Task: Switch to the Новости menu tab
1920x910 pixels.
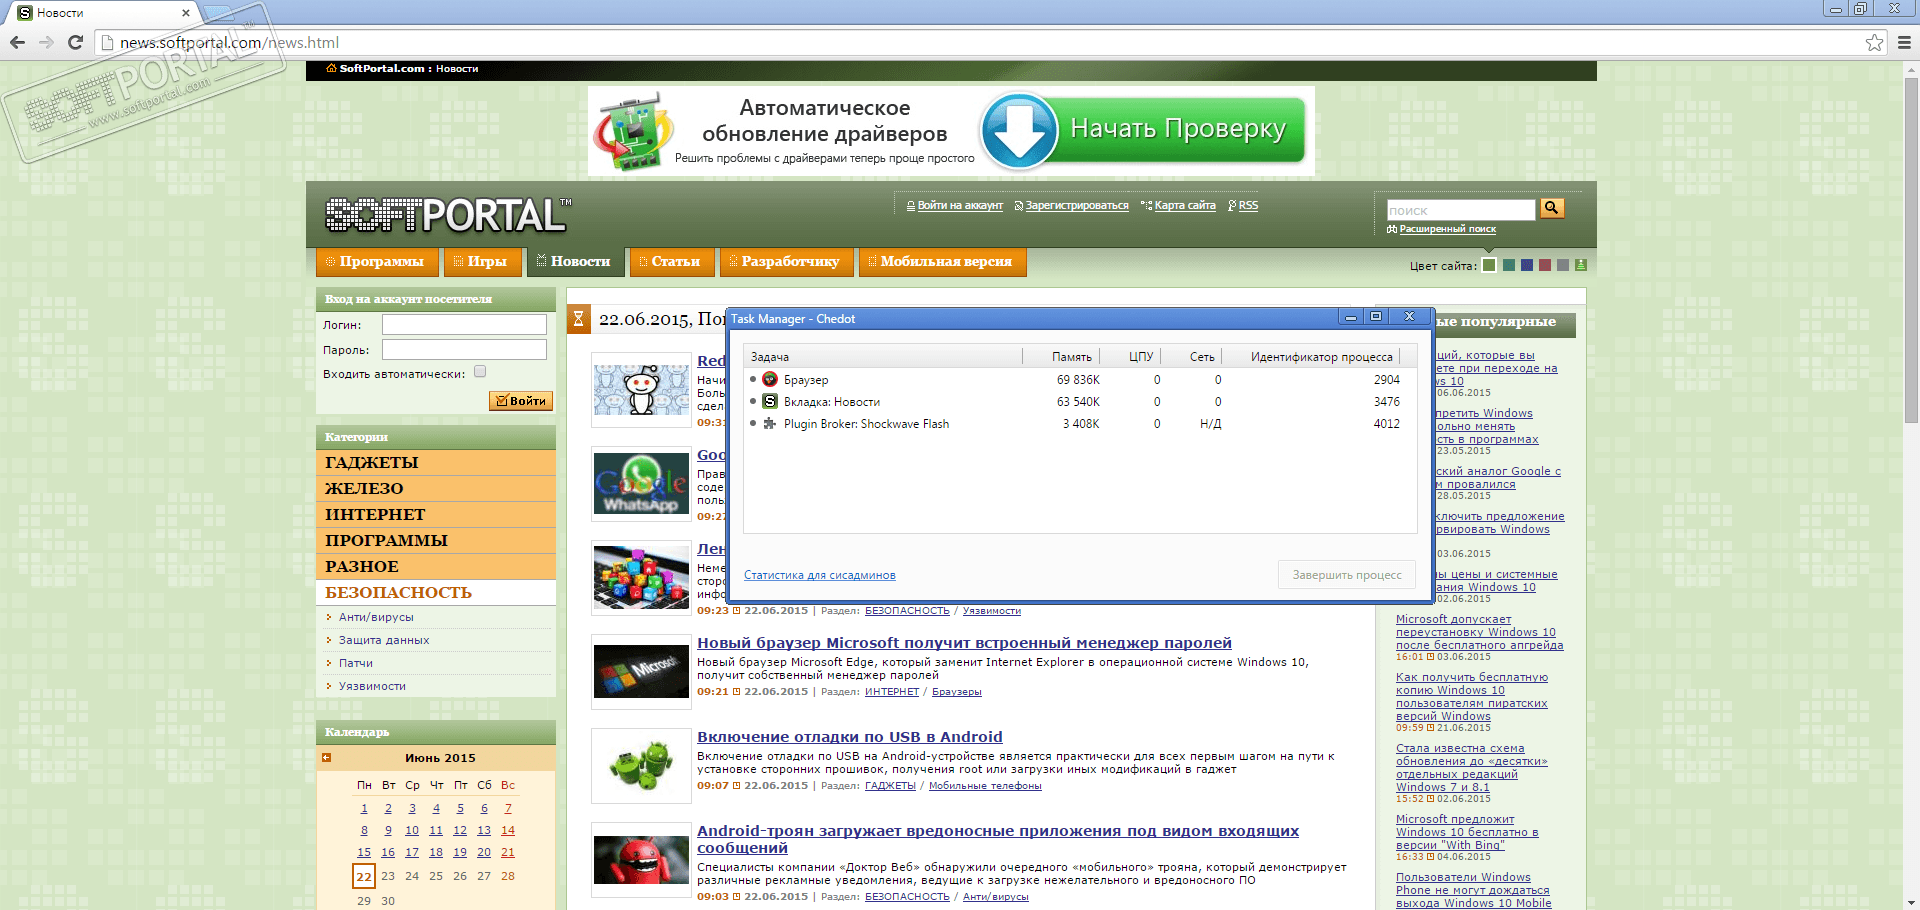Action: click(x=575, y=261)
